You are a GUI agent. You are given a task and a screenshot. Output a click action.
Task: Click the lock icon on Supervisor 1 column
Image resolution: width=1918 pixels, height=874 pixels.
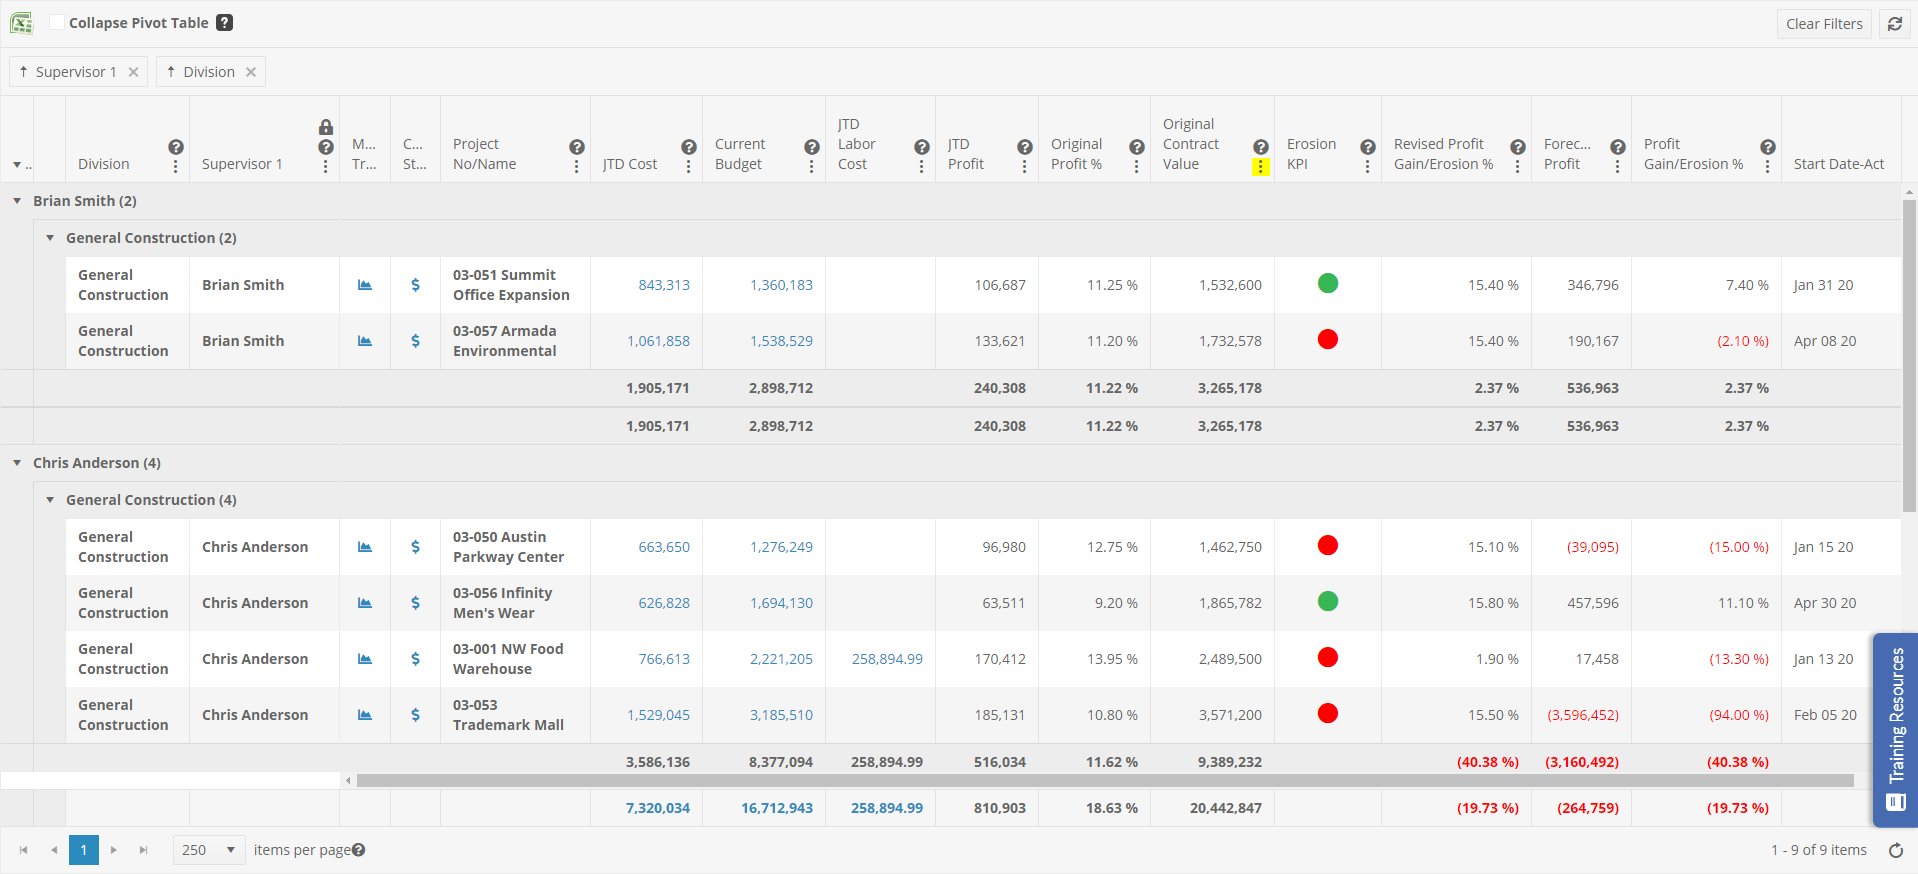[326, 127]
